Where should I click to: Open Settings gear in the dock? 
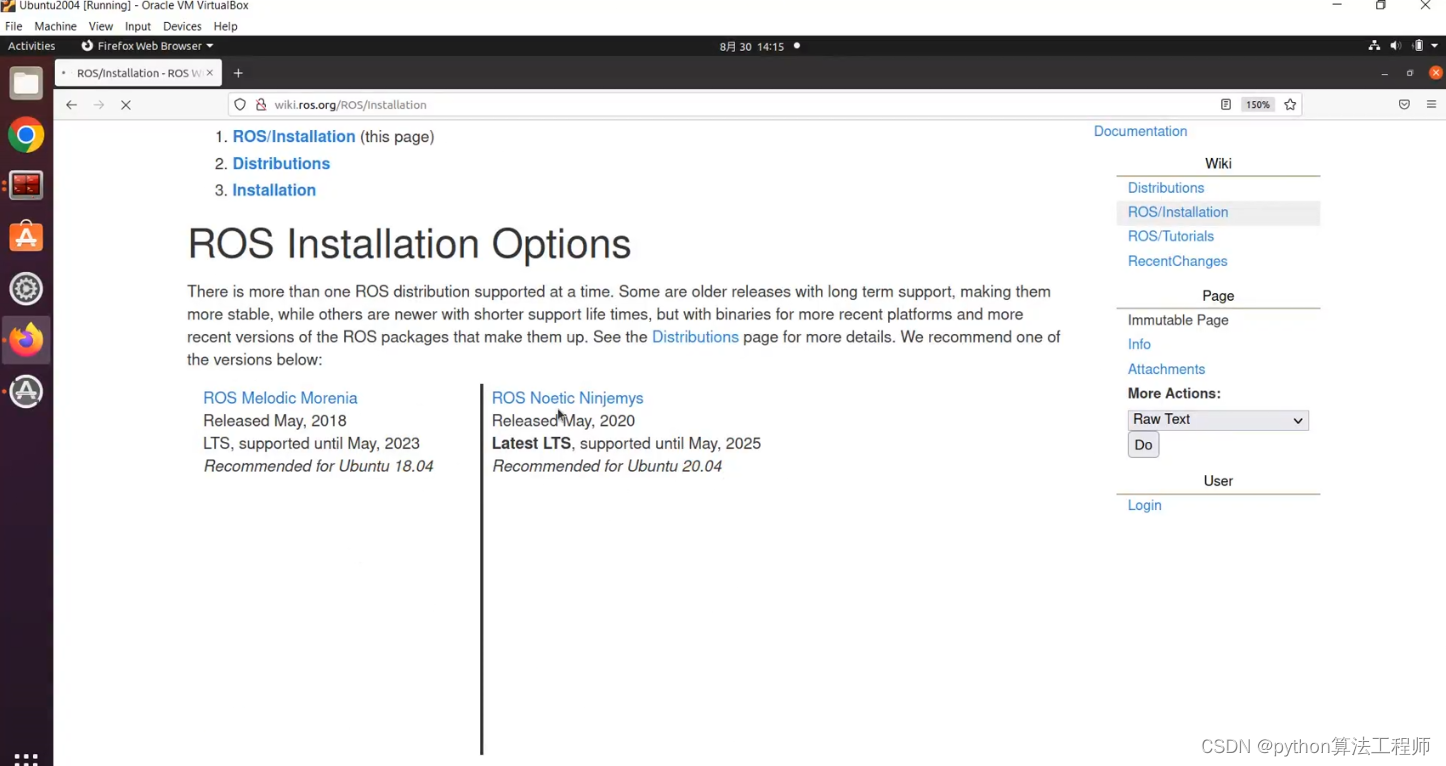tap(26, 289)
